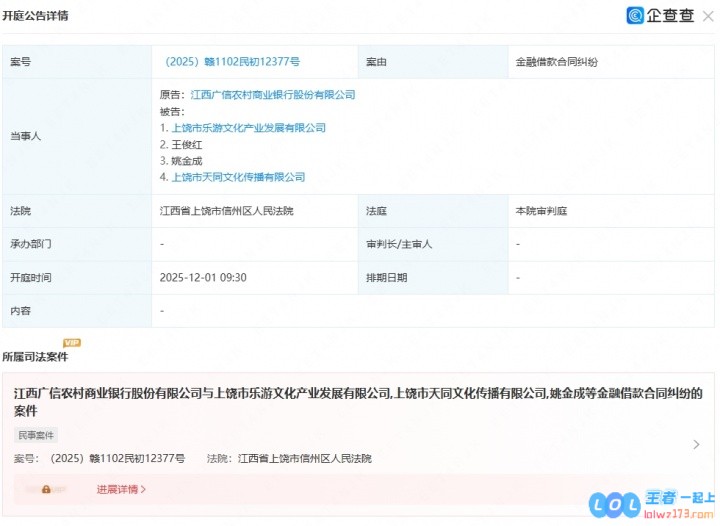The image size is (720, 526).
Task: Open the judicial case card title
Action: pyautogui.click(x=358, y=402)
